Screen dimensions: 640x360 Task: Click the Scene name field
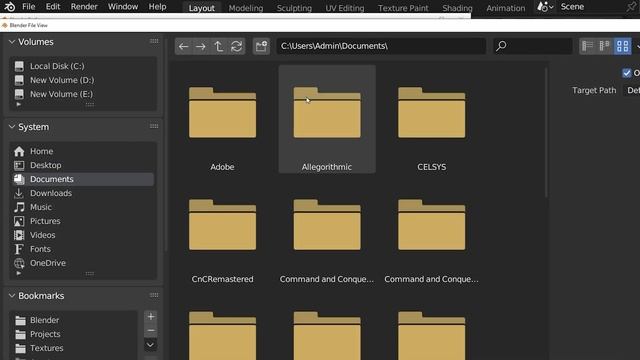coord(590,7)
